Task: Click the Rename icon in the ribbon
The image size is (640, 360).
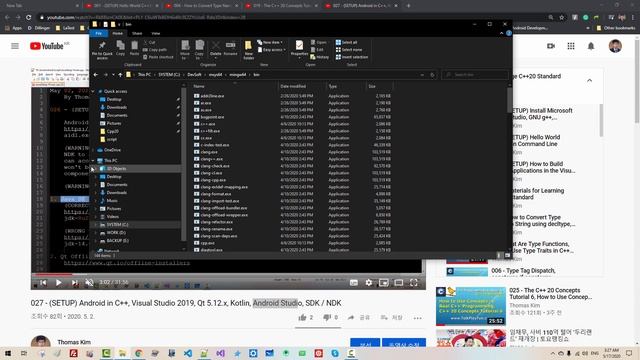Action: 230,48
